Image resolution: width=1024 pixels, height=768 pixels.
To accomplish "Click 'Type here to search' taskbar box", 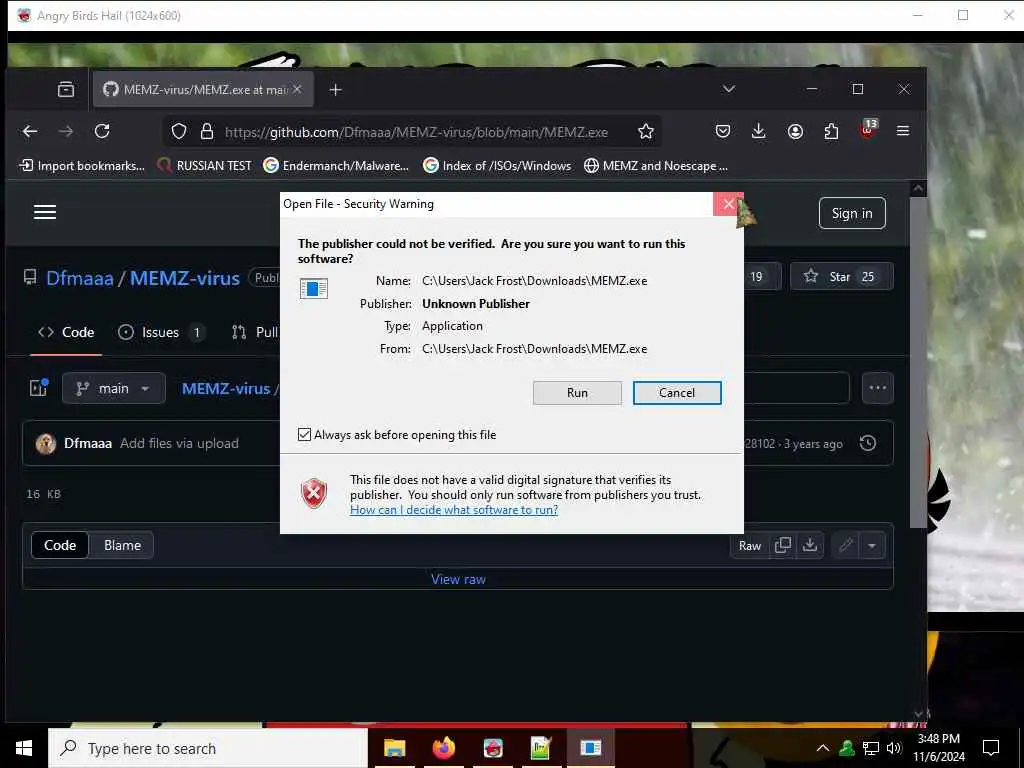I will [x=208, y=748].
